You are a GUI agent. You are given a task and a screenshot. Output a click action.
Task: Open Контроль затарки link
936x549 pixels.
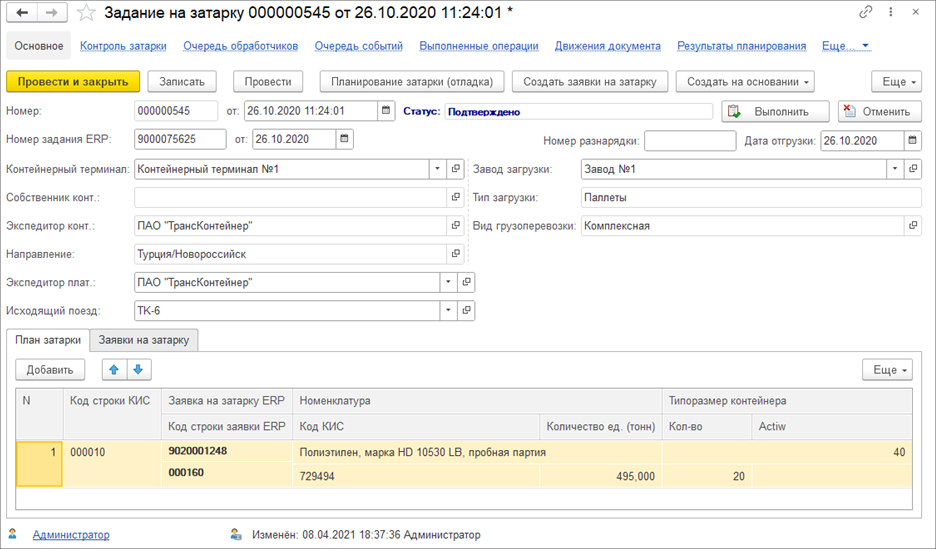pyautogui.click(x=123, y=46)
